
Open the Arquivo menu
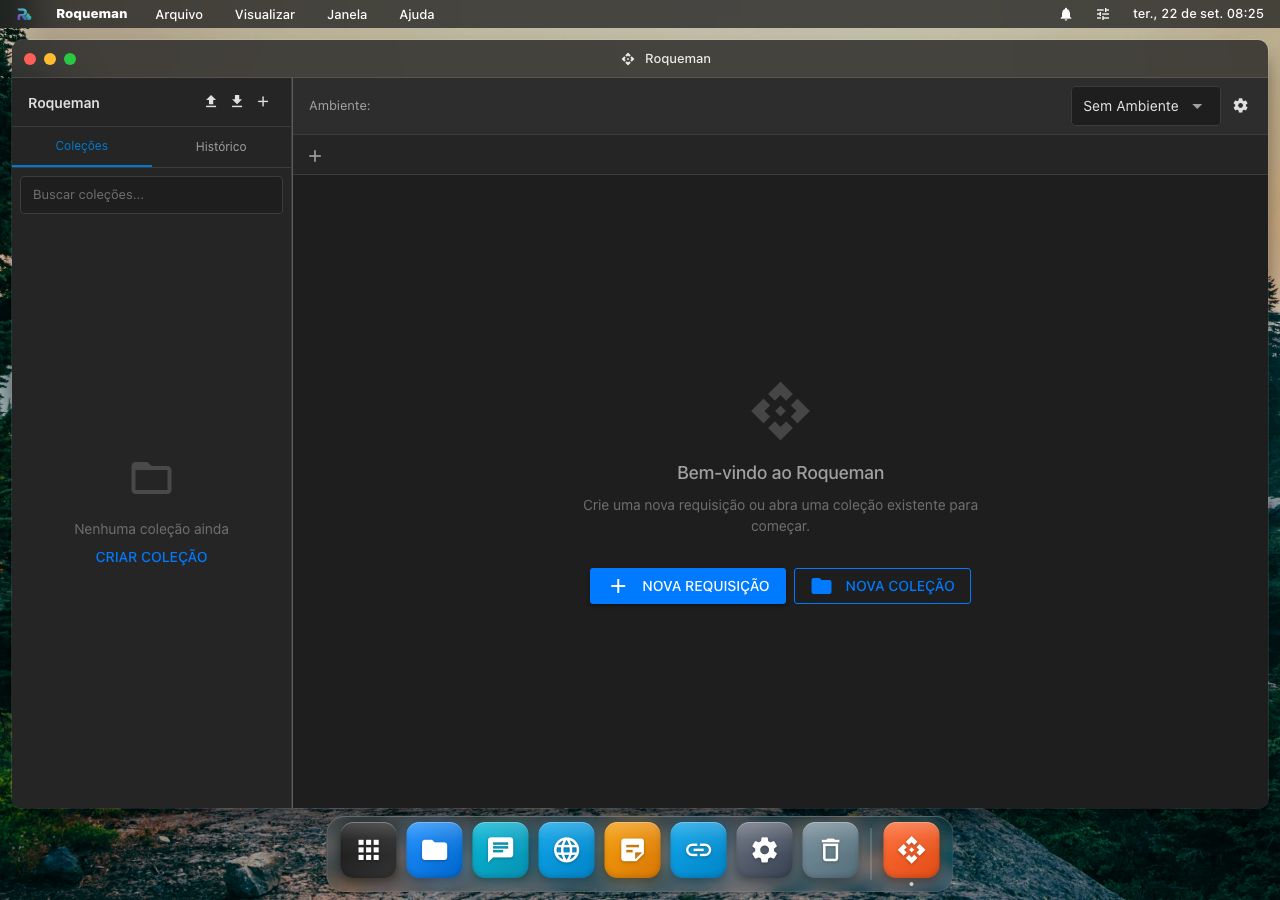[179, 14]
